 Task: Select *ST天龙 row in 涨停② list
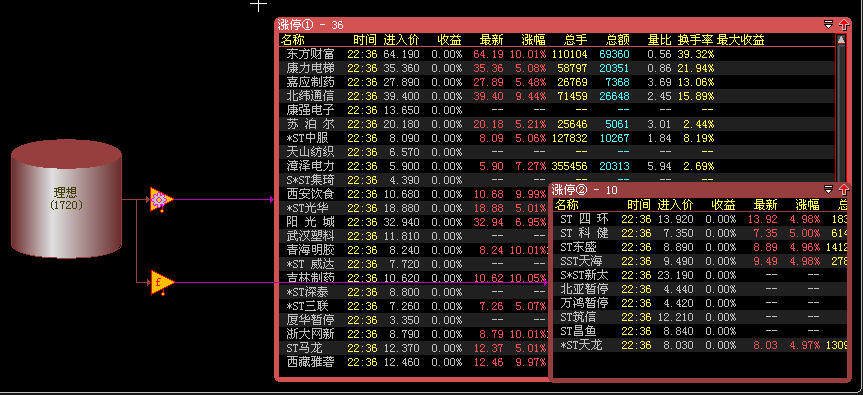coord(701,345)
